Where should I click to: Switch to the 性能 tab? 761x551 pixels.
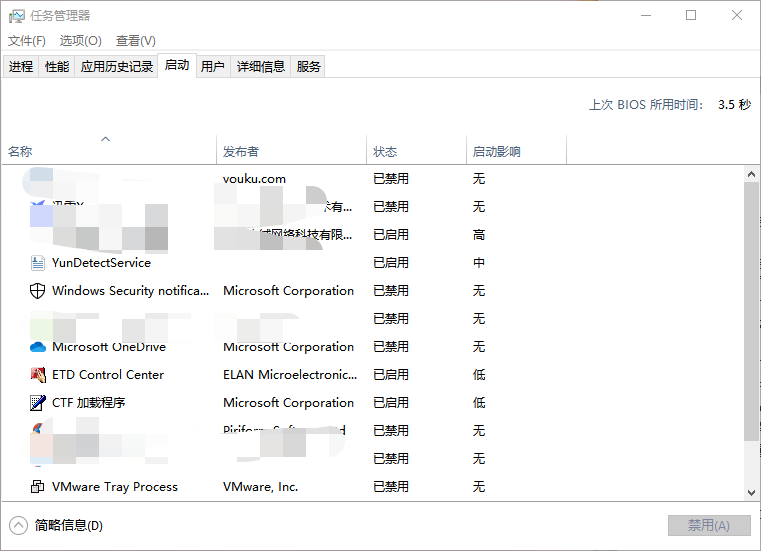coord(57,67)
